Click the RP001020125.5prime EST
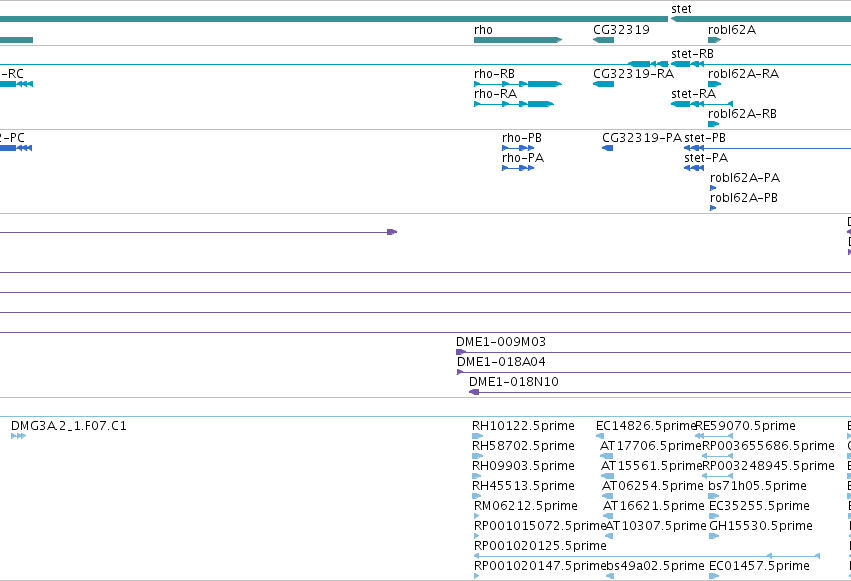Image resolution: width=851 pixels, height=581 pixels. tap(646, 556)
